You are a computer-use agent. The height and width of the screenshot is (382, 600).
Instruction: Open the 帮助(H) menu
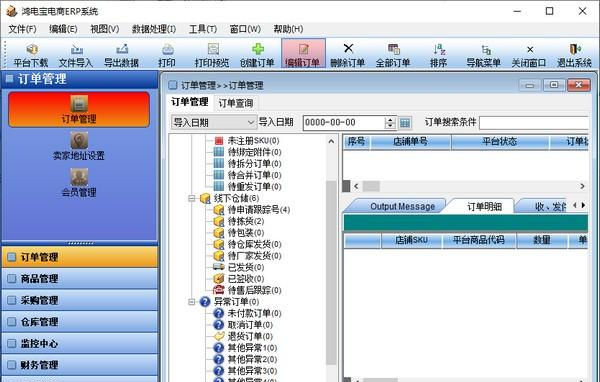click(288, 29)
